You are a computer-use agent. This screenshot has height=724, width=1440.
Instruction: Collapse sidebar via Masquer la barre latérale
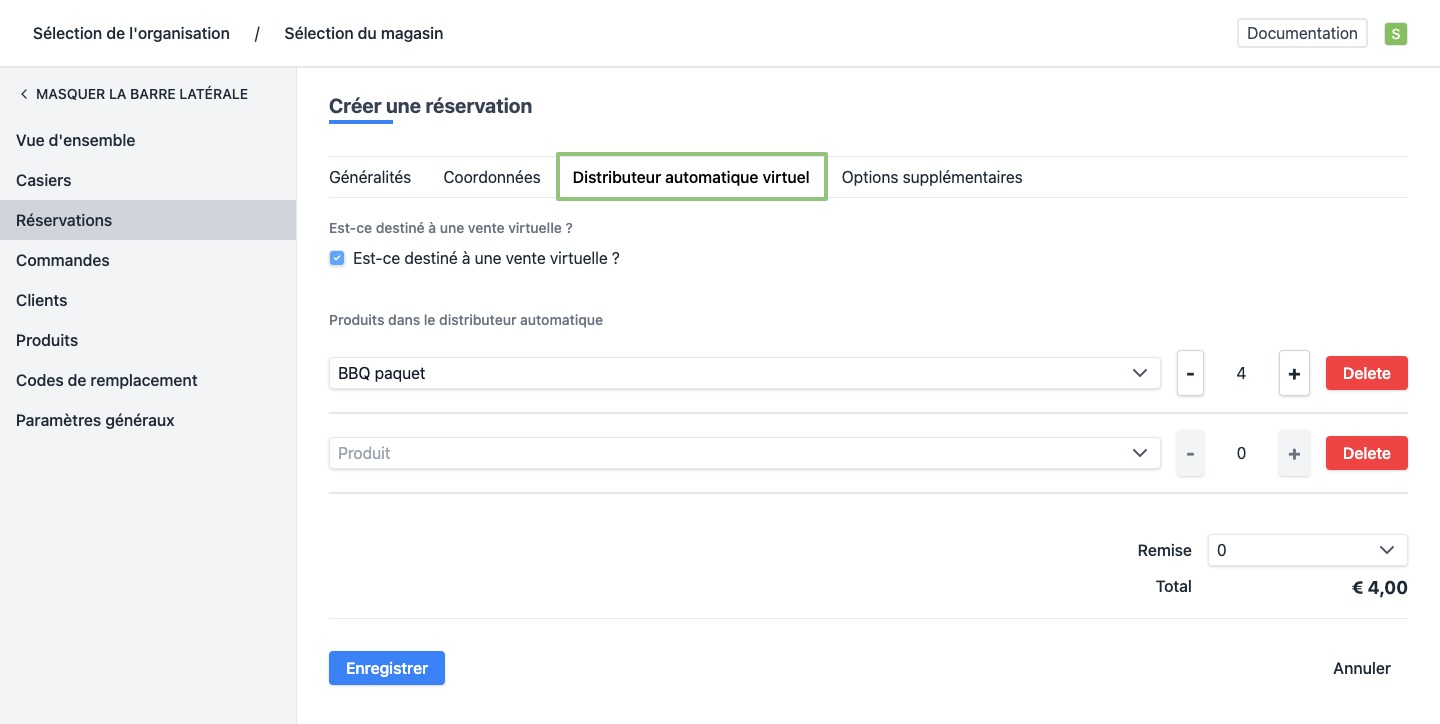[x=133, y=94]
